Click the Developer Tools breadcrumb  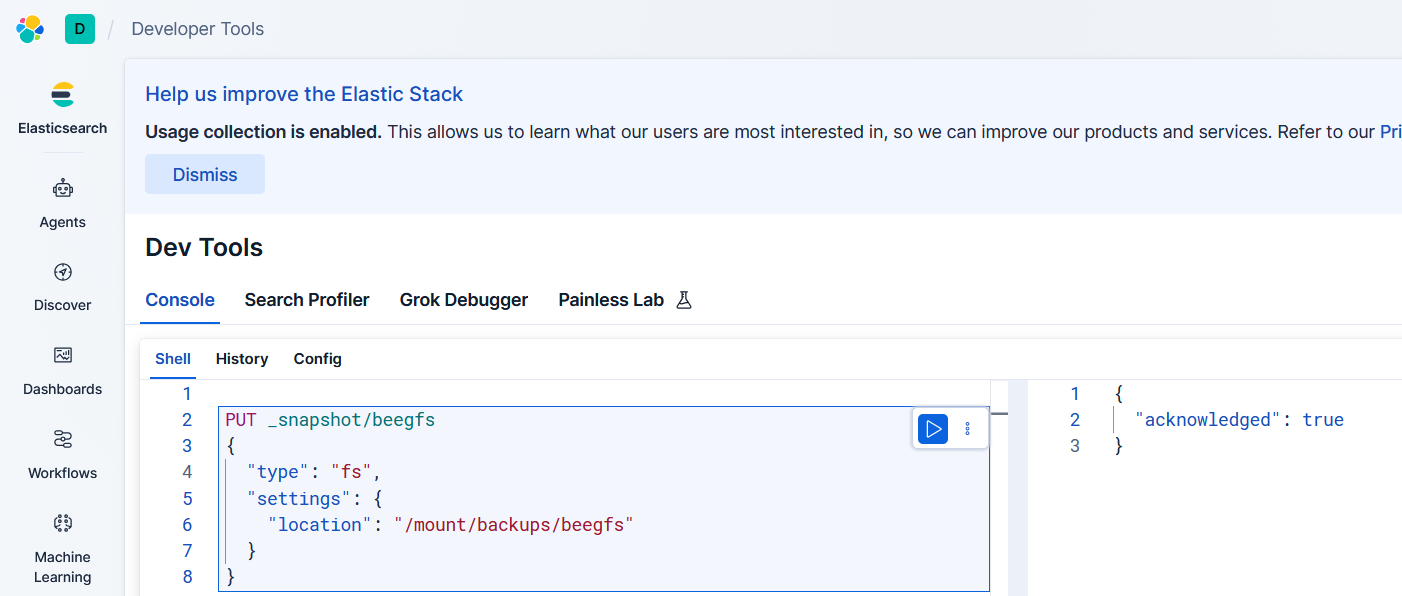pyautogui.click(x=198, y=29)
